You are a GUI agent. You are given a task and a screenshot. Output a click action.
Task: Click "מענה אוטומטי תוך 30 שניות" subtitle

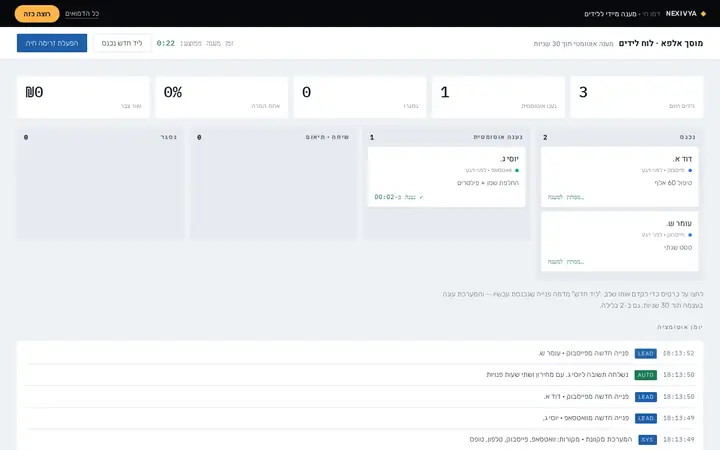click(x=574, y=44)
